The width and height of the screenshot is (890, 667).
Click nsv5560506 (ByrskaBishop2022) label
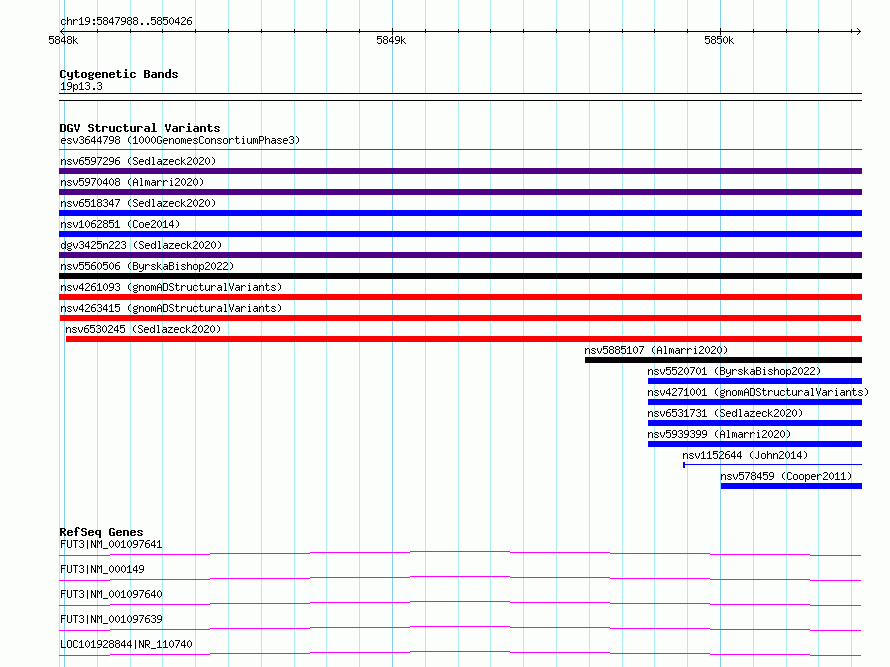(147, 266)
